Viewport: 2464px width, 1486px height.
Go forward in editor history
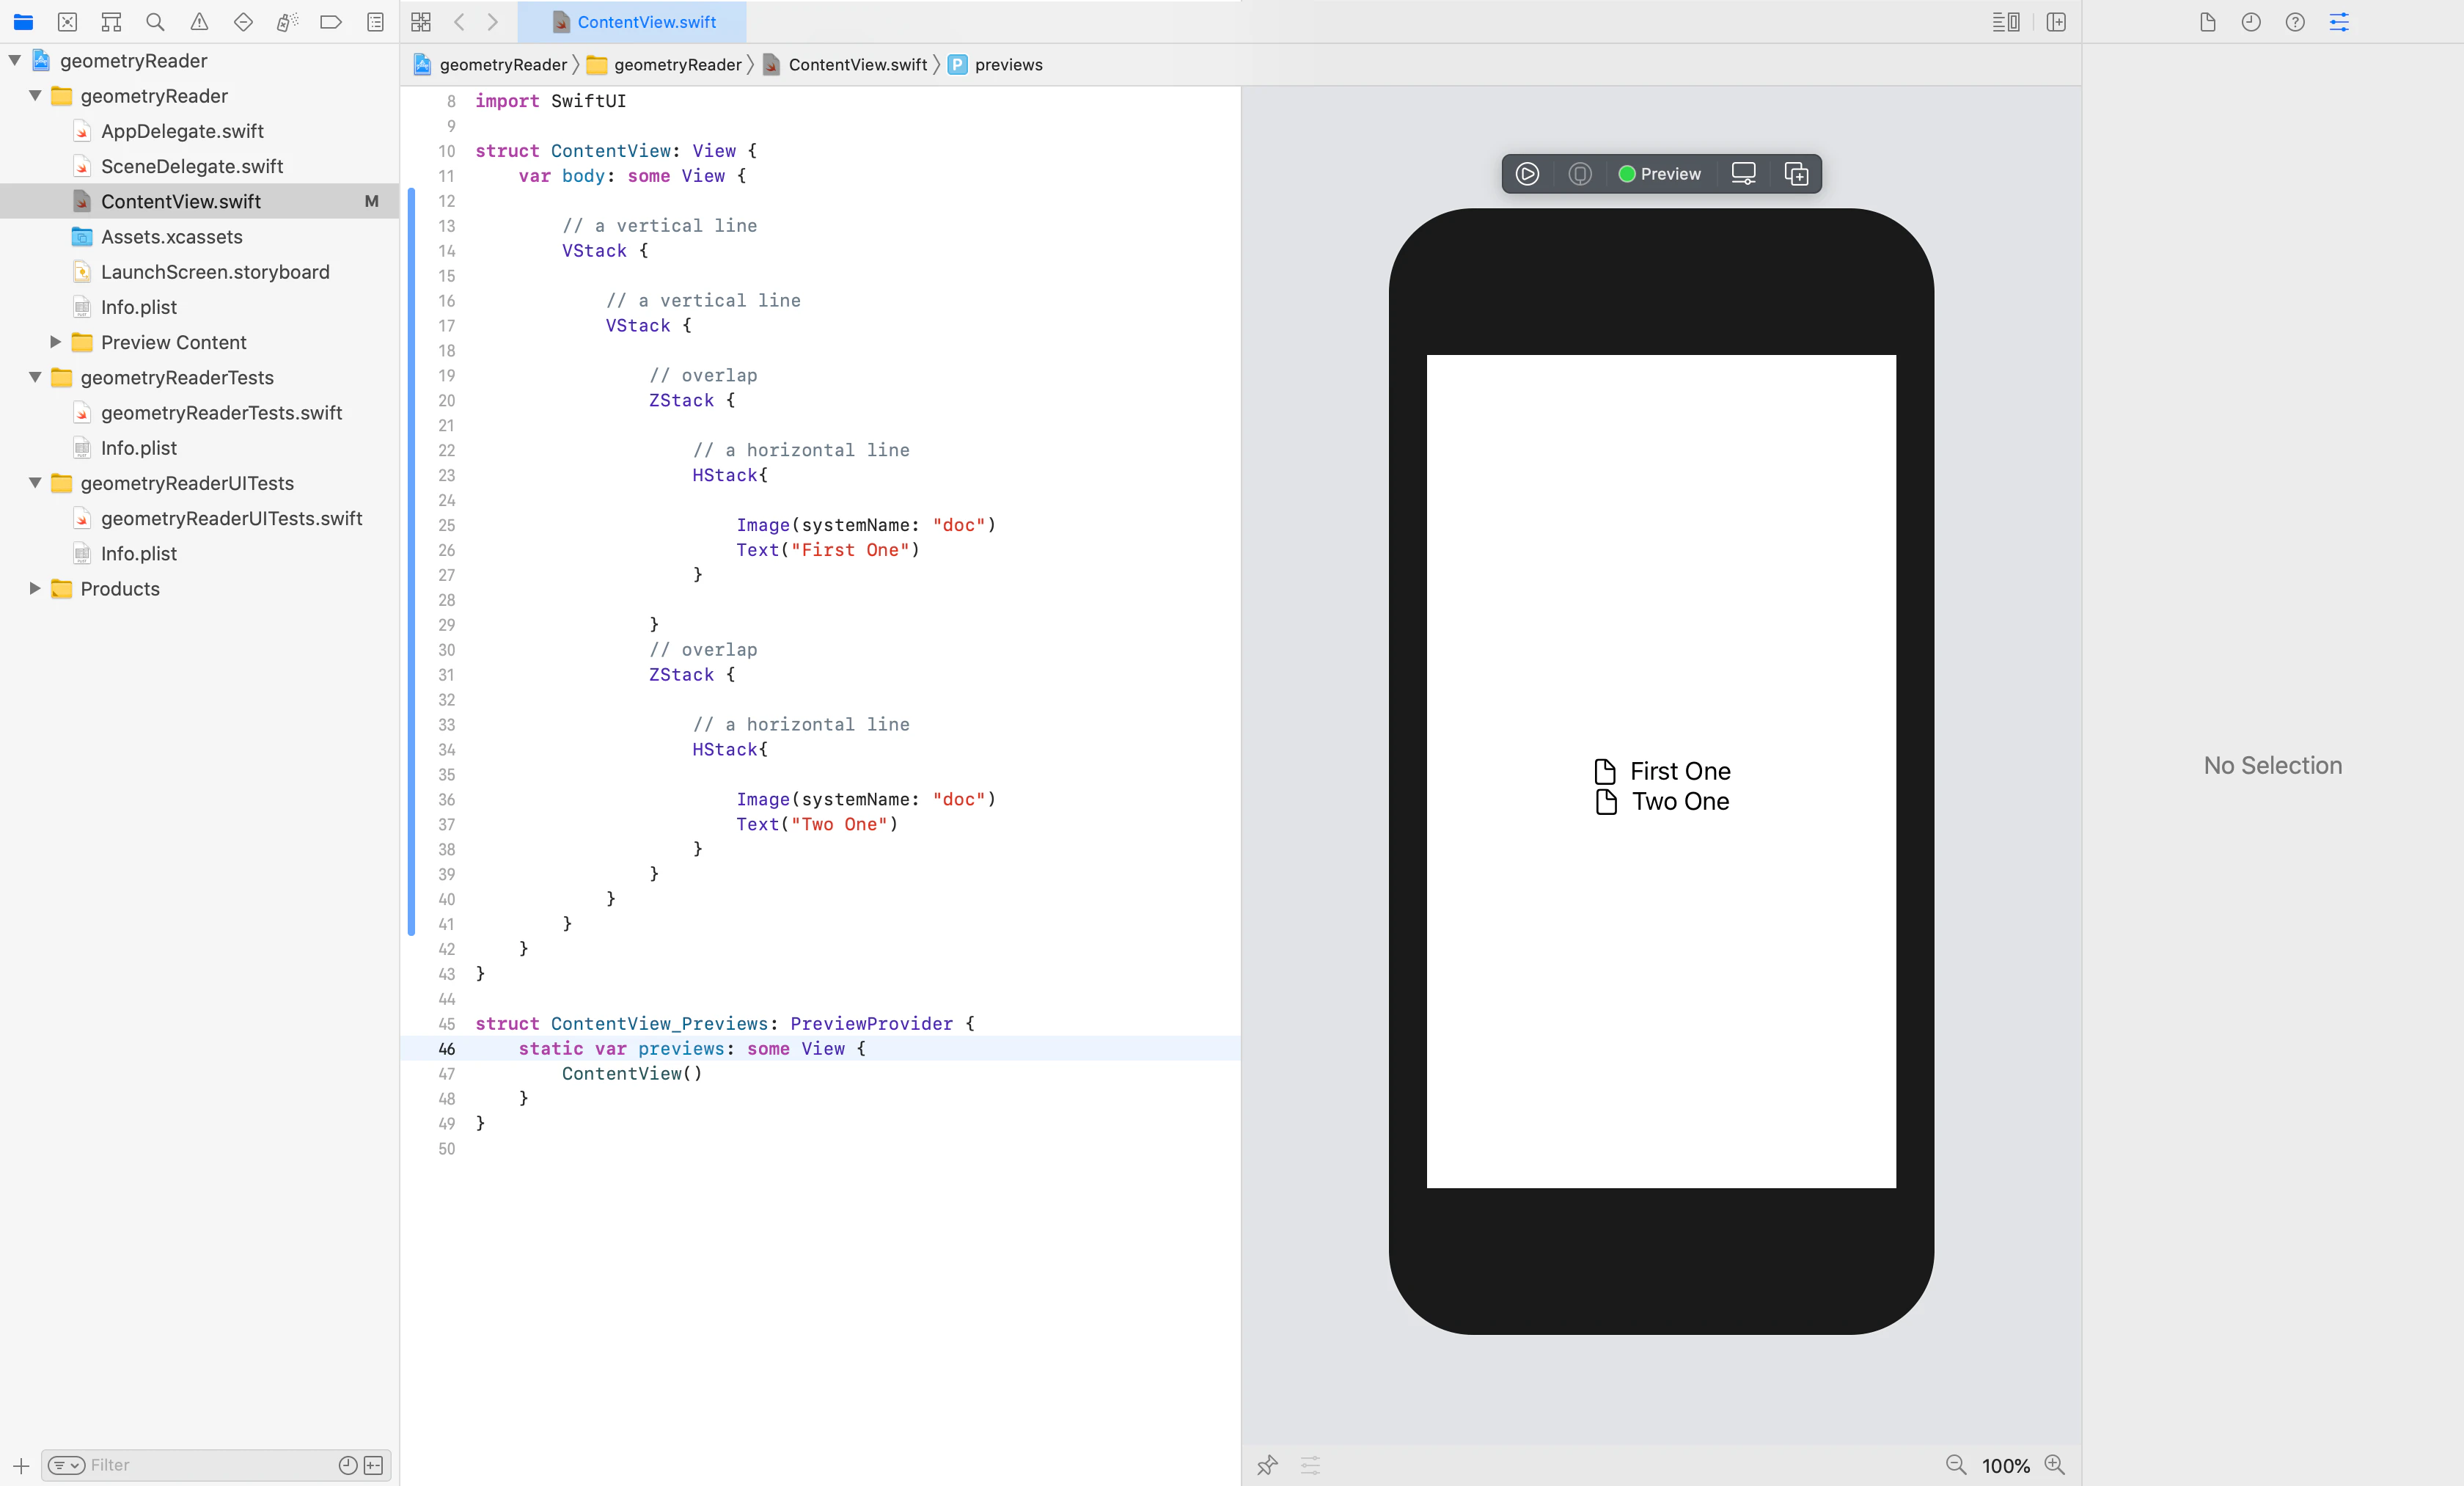coord(493,22)
